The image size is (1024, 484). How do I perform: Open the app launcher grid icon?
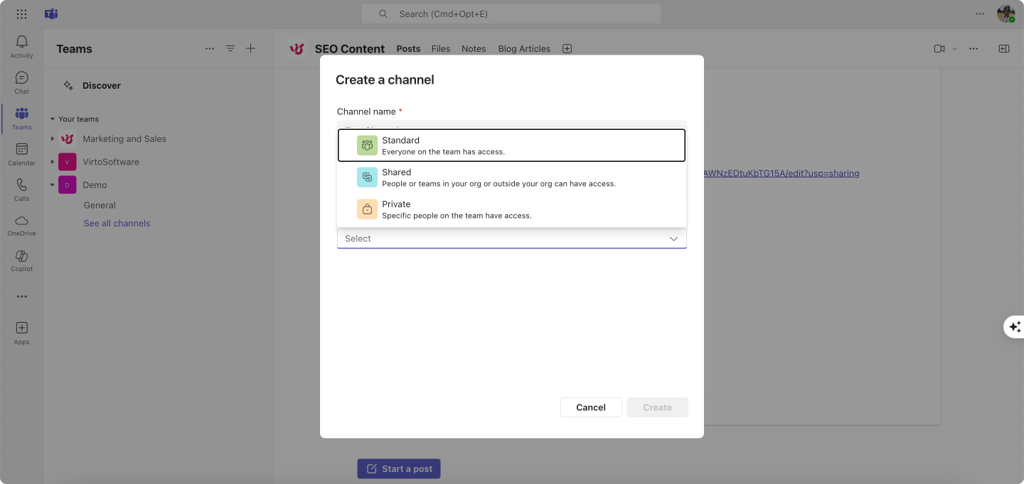tap(22, 14)
